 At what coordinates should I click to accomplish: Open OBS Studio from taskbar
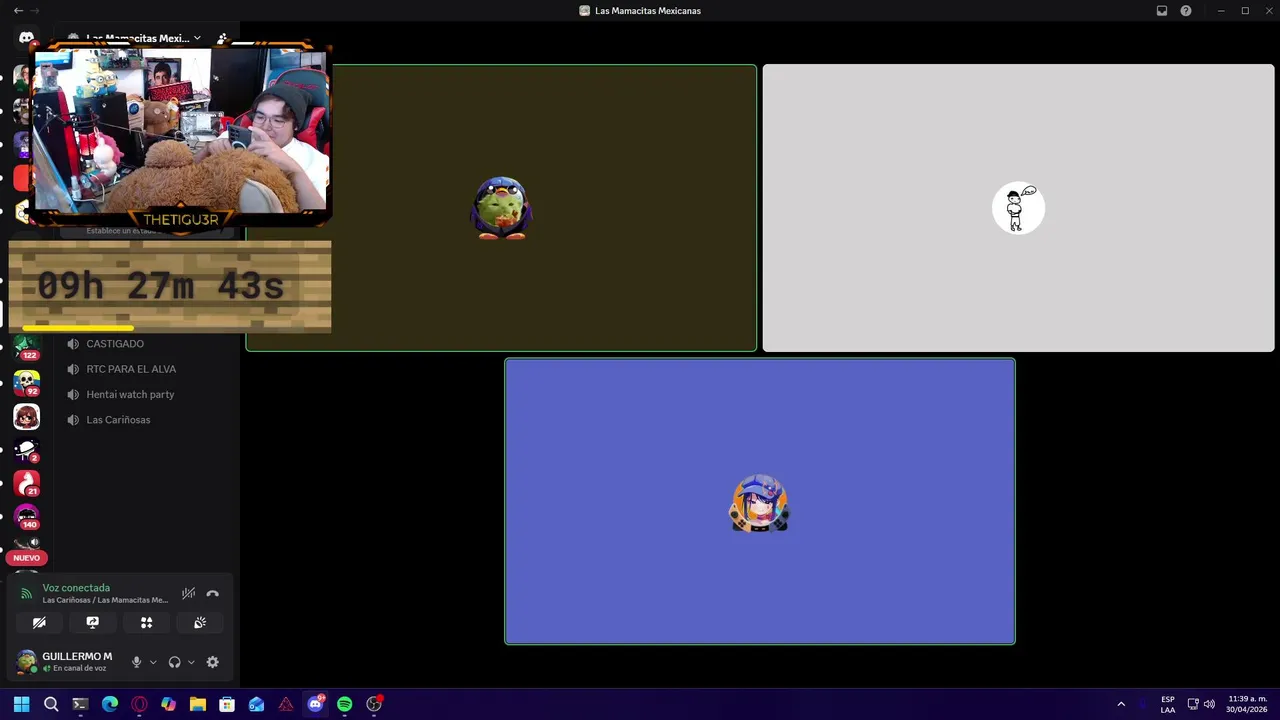coord(374,704)
